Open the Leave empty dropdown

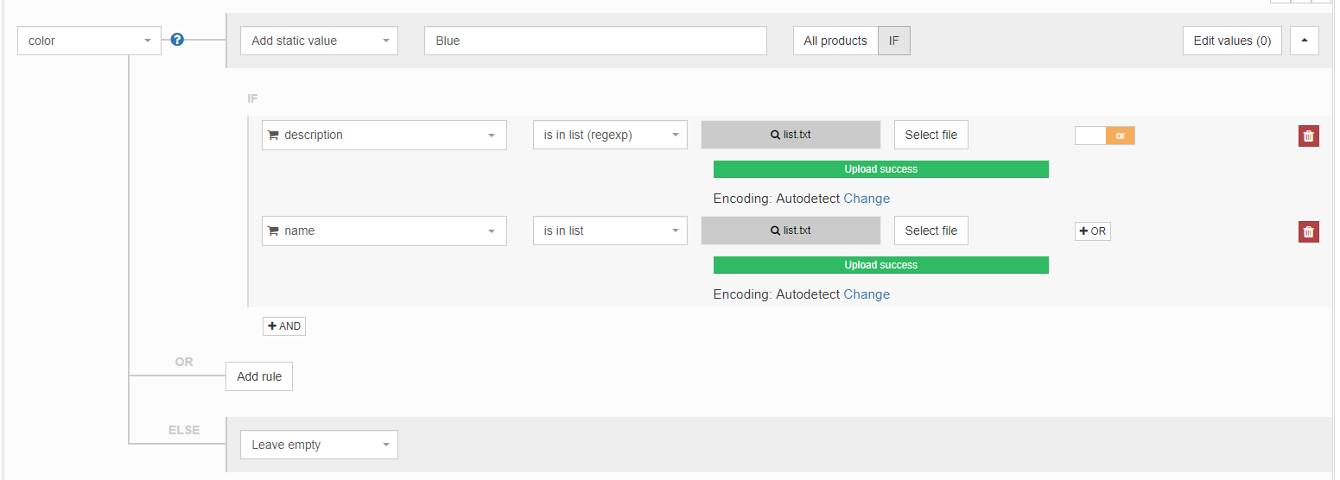click(319, 445)
